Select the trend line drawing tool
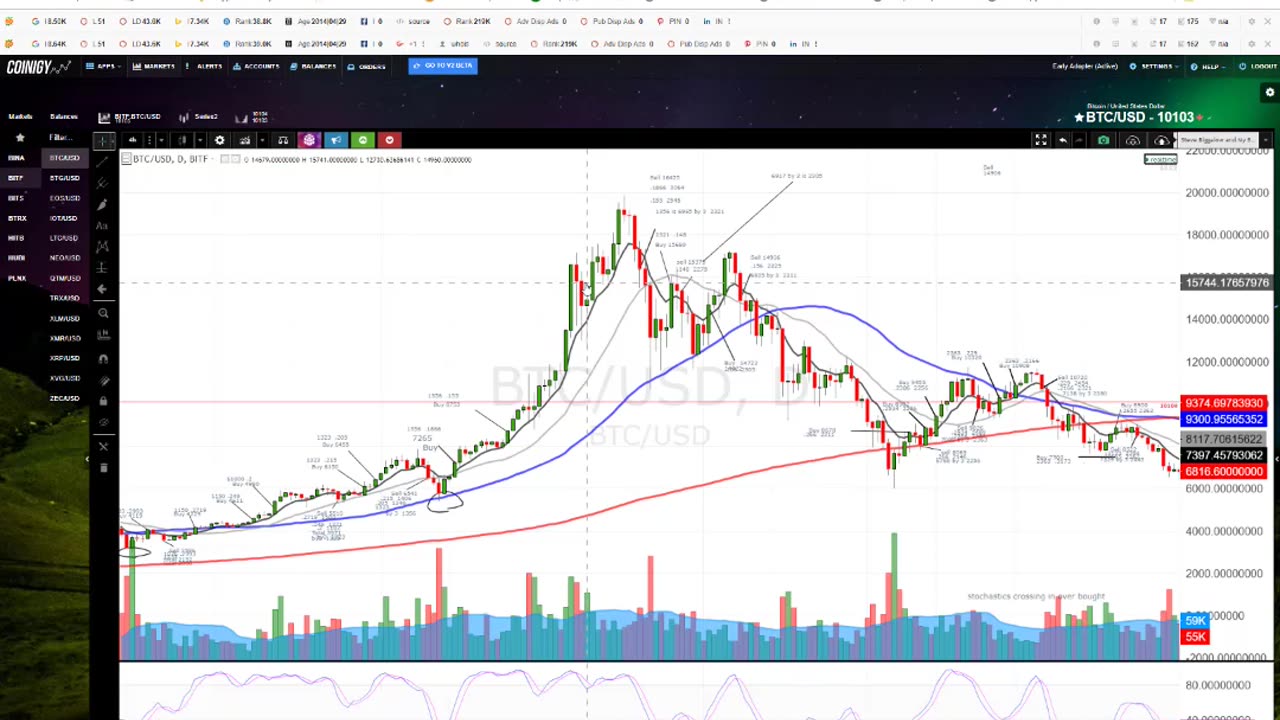Viewport: 1280px width, 720px height. (103, 162)
